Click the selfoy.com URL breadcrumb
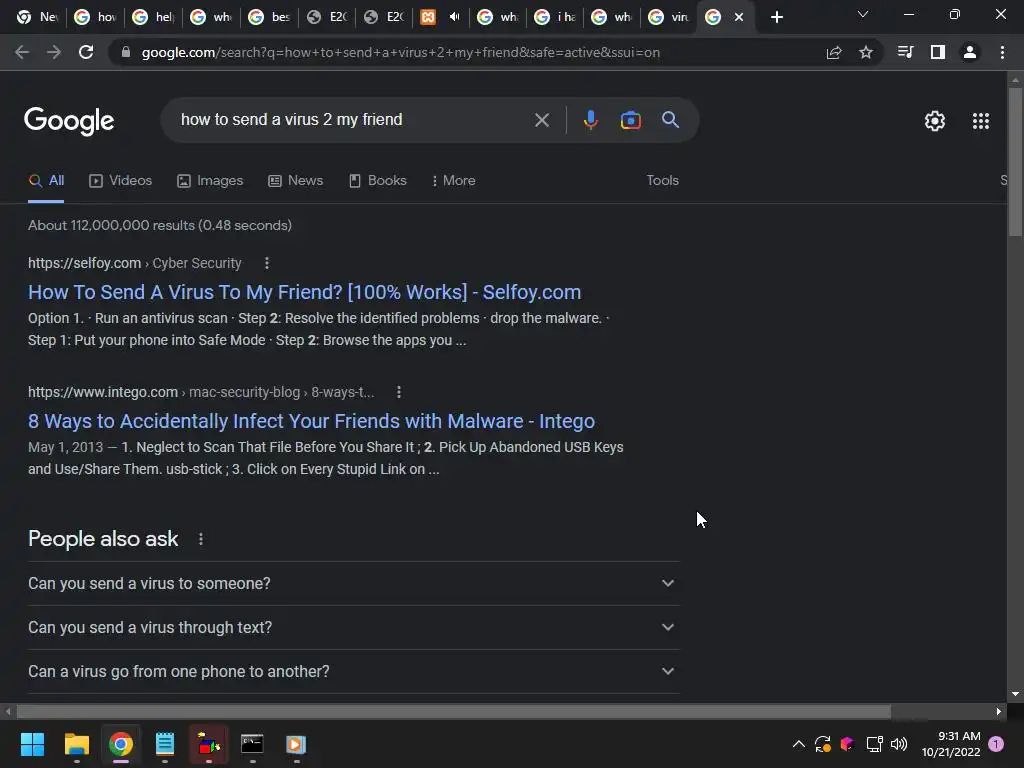This screenshot has height=768, width=1024. (135, 263)
